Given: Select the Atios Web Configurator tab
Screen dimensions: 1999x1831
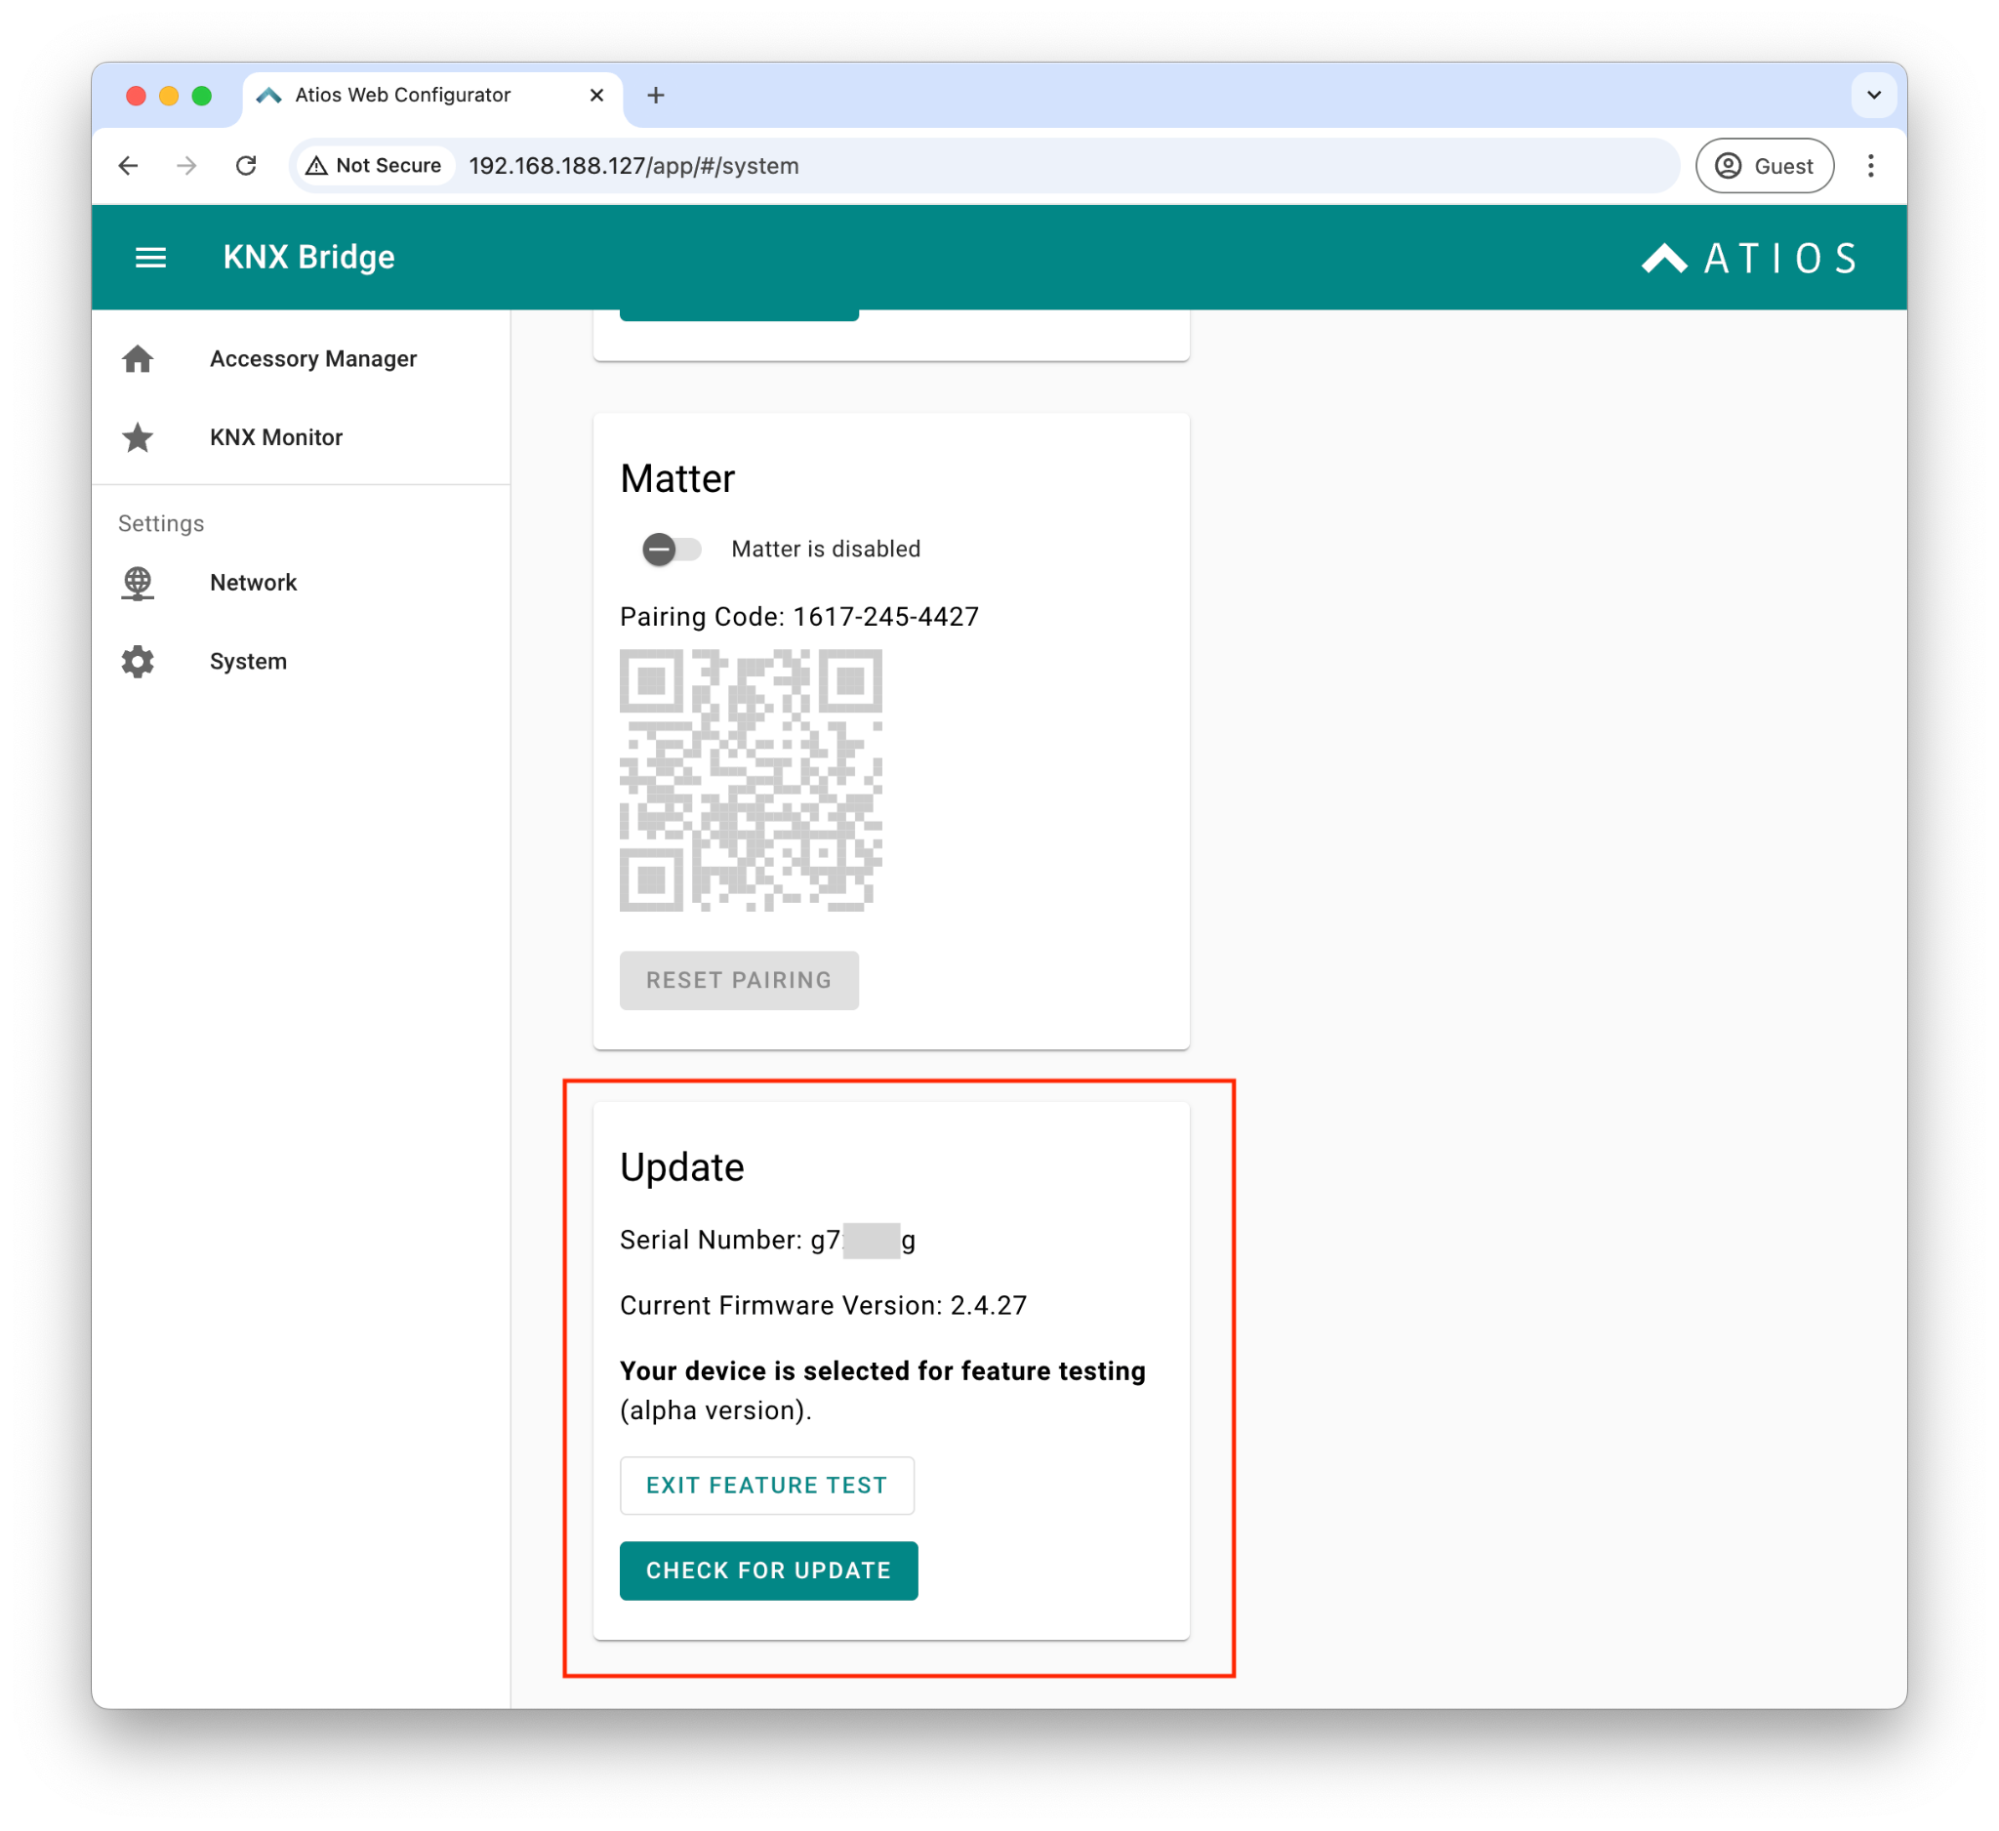Looking at the screenshot, I should pos(432,96).
